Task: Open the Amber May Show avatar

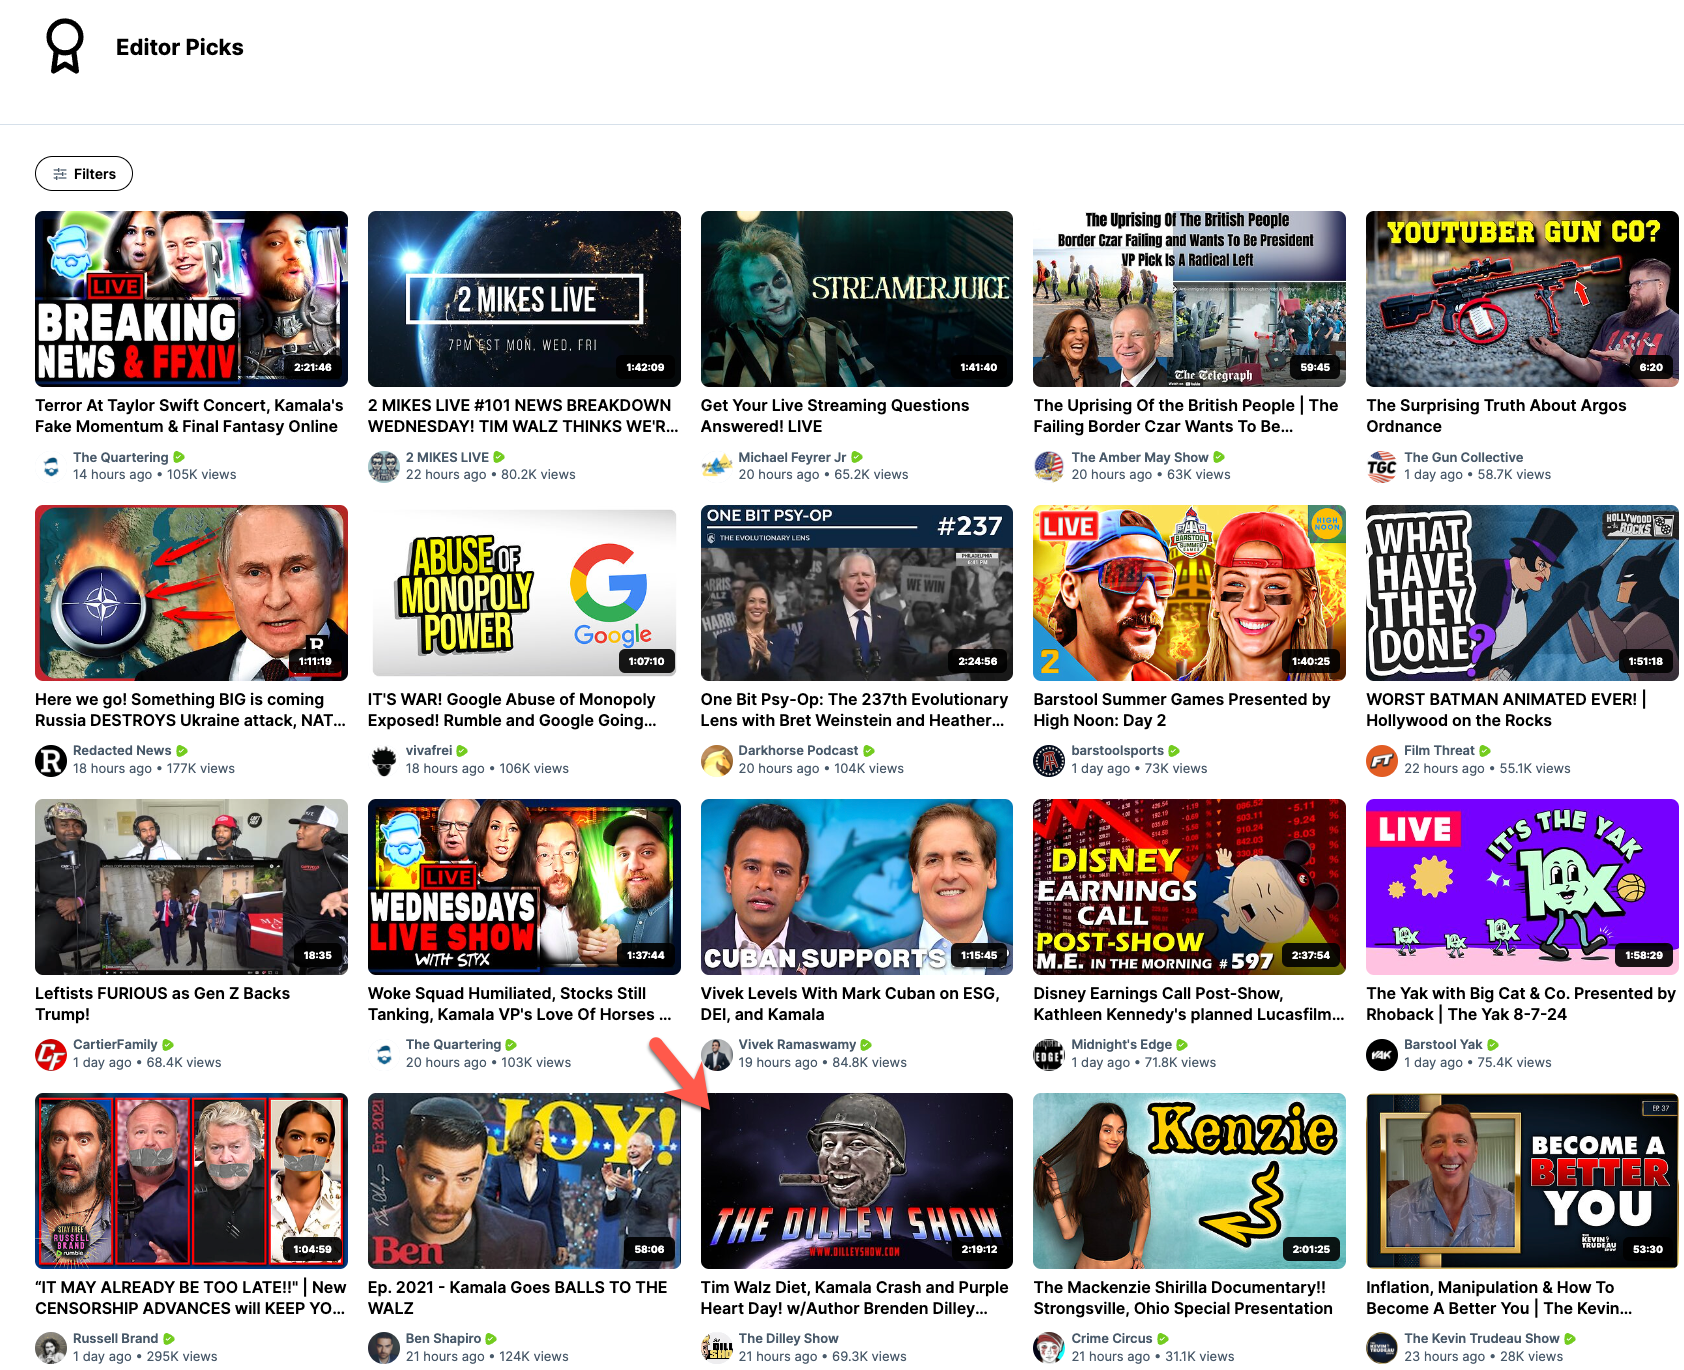Action: (1049, 467)
